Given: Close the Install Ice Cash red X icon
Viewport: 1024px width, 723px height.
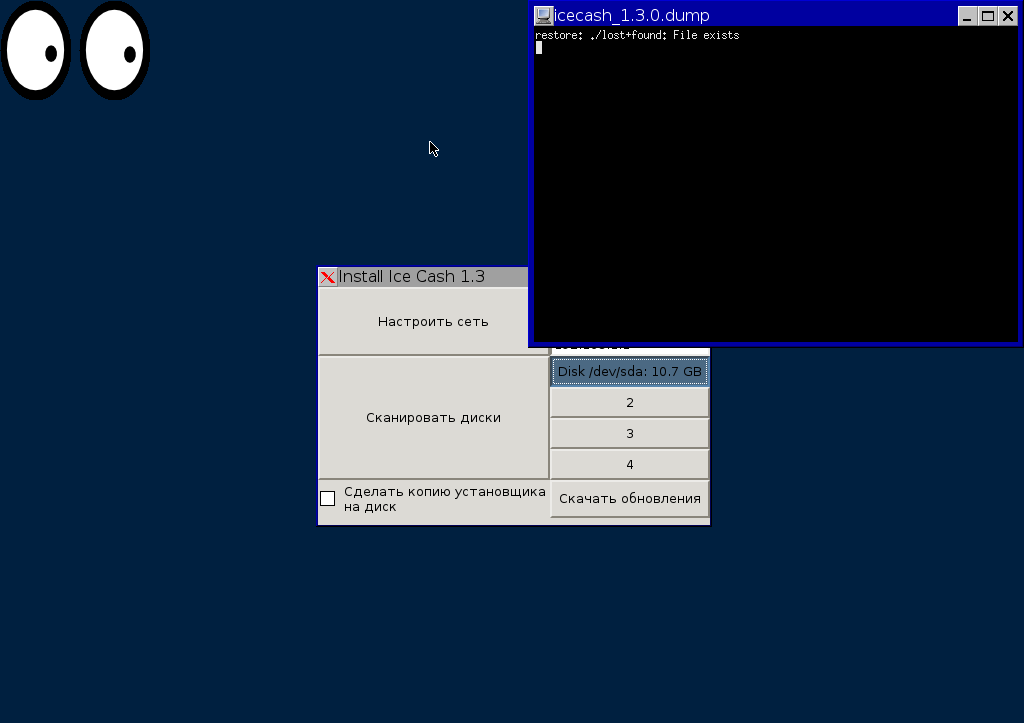Looking at the screenshot, I should [x=328, y=277].
